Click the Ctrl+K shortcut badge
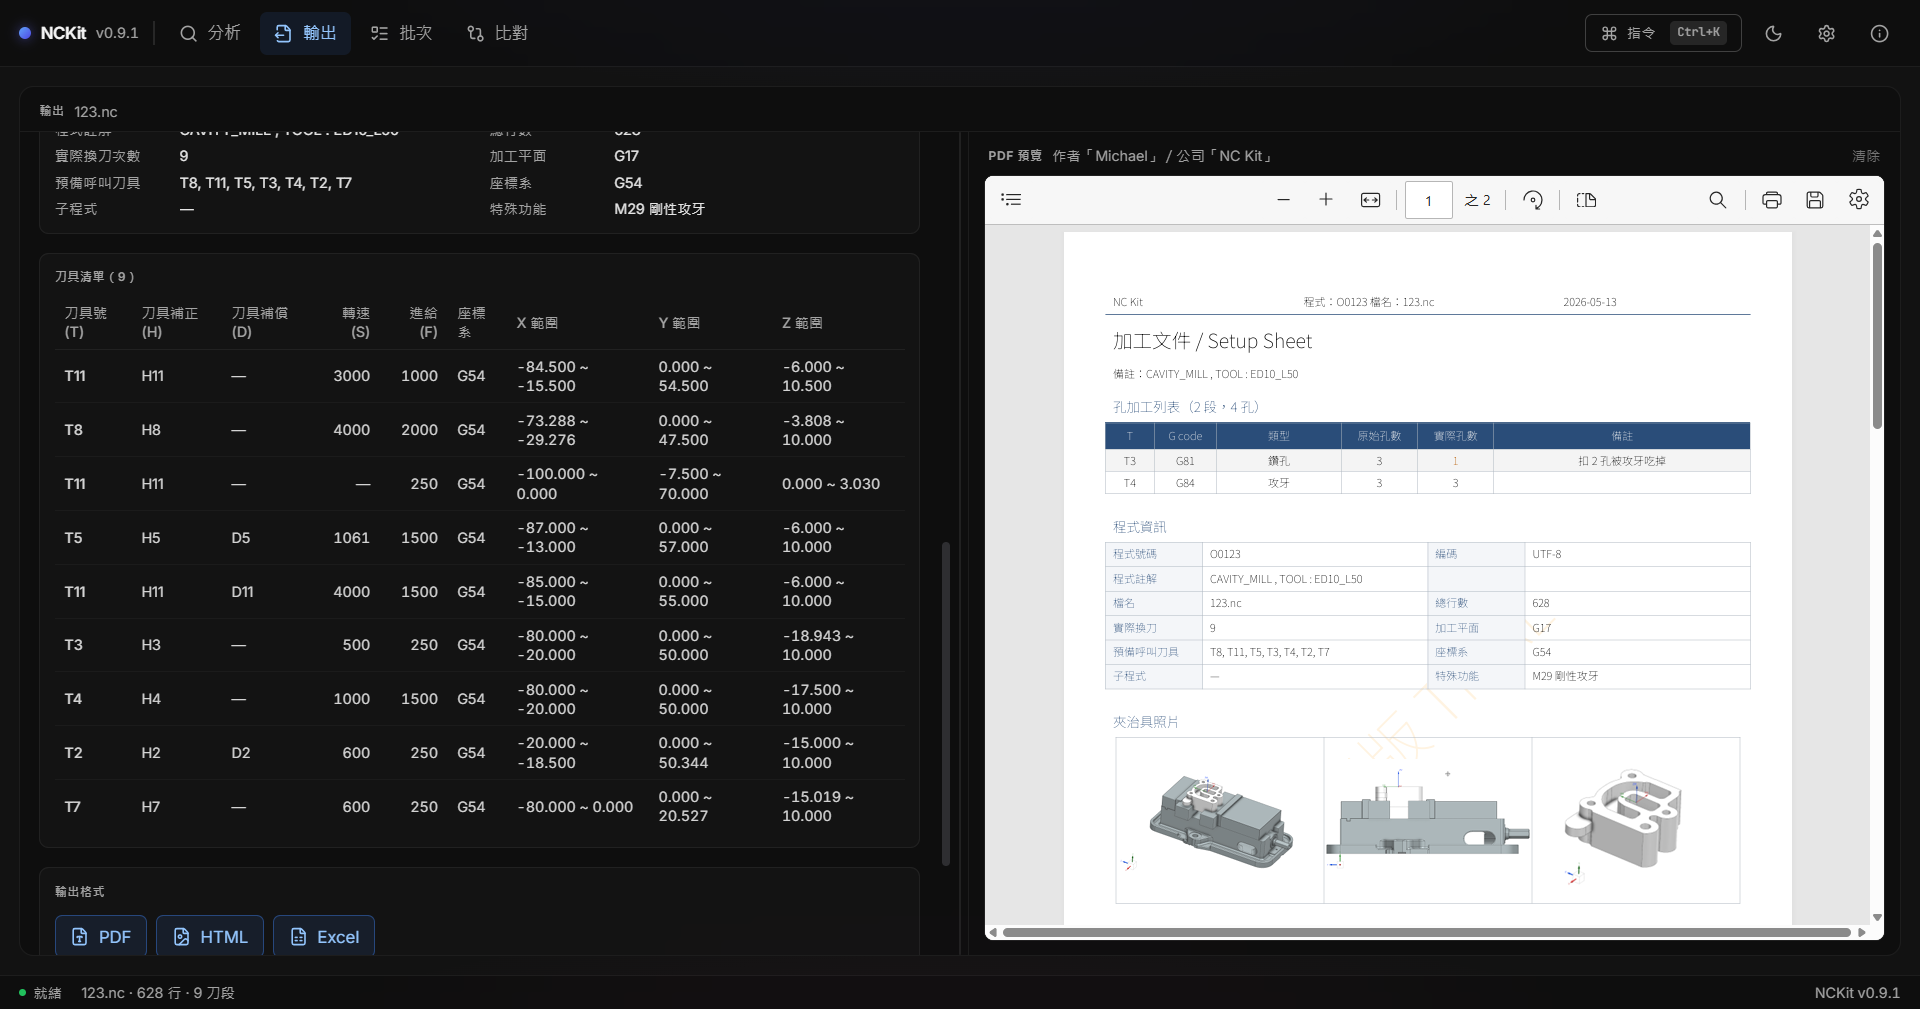Viewport: 1920px width, 1009px height. [x=1699, y=33]
